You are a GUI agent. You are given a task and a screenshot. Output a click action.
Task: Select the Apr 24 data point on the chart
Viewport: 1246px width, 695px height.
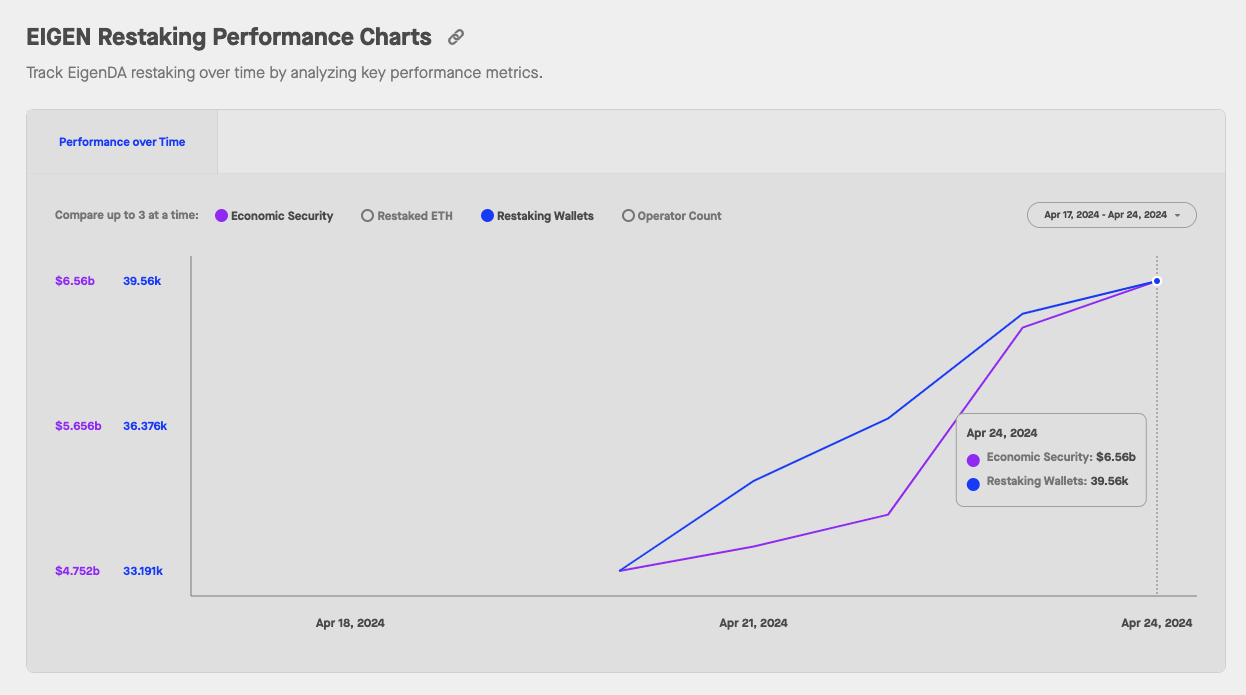[1157, 281]
